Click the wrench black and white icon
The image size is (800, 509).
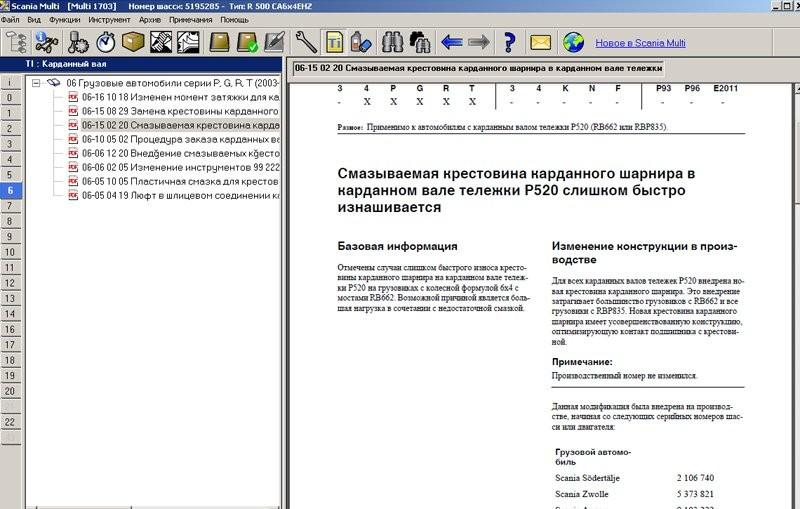[188, 42]
